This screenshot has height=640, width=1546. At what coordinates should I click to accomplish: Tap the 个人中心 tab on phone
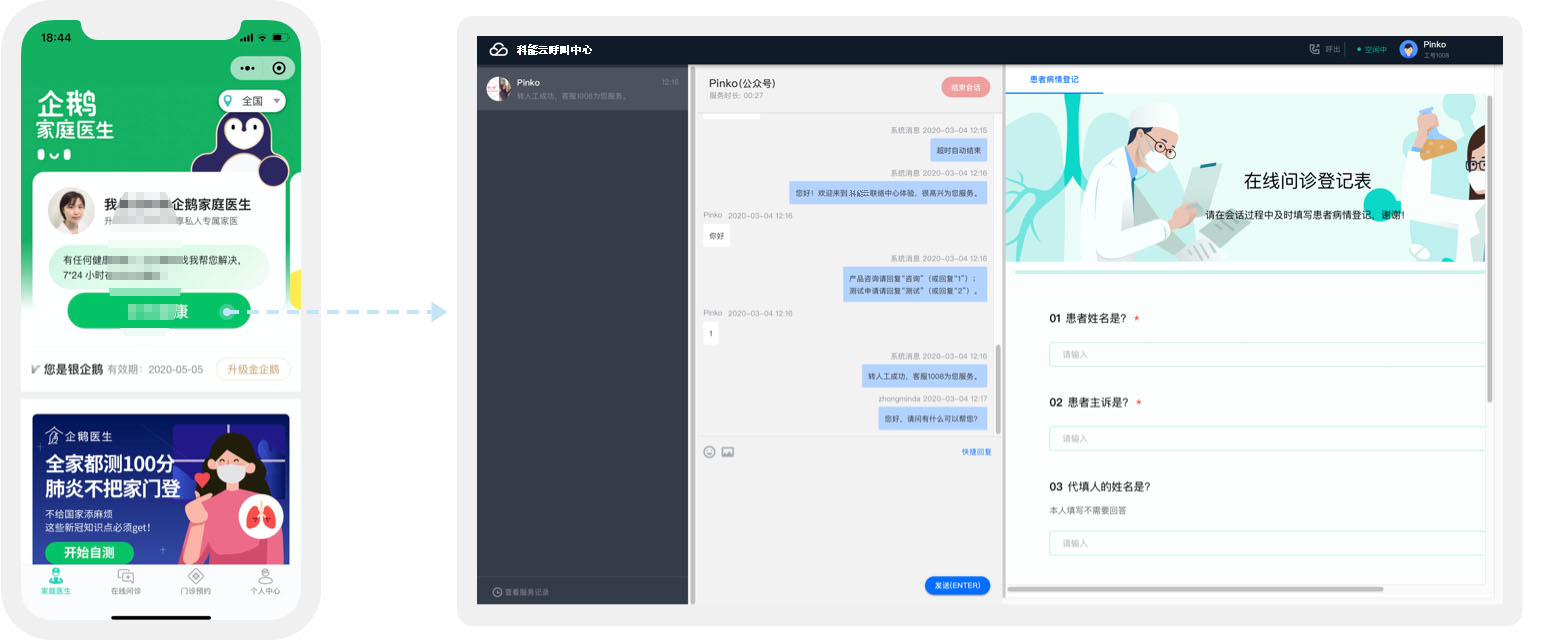pyautogui.click(x=265, y=582)
